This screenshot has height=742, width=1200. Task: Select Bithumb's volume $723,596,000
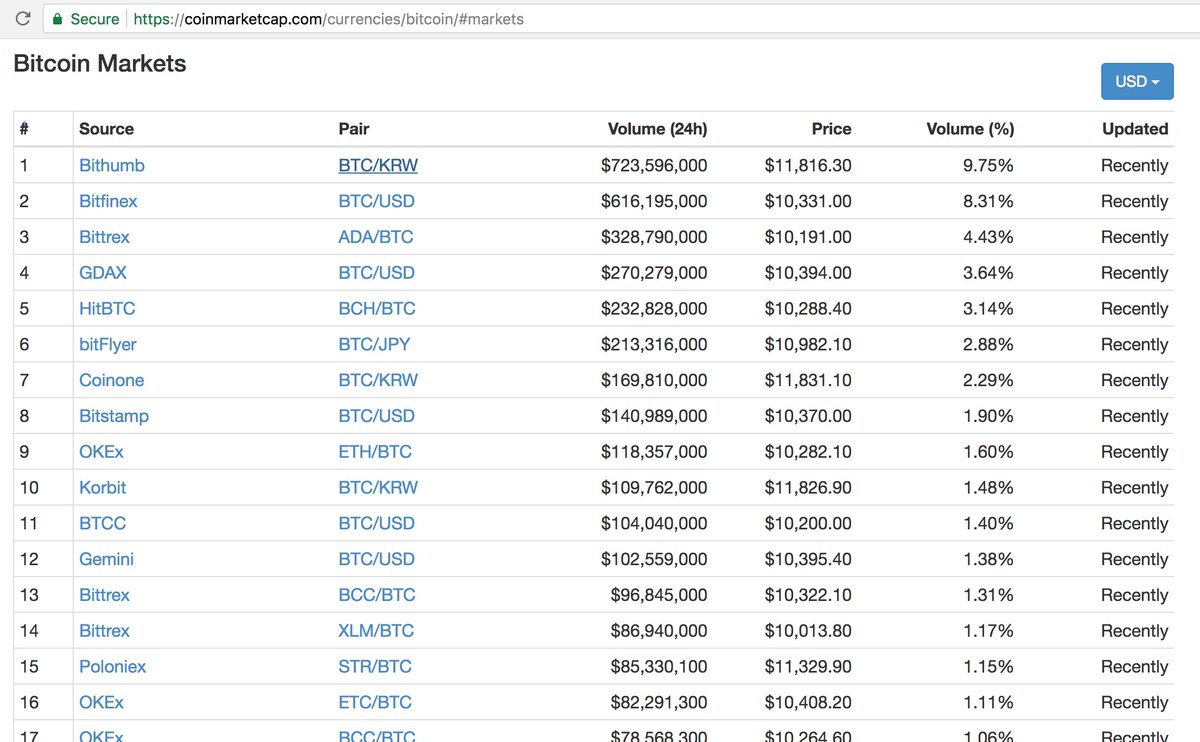(x=654, y=165)
